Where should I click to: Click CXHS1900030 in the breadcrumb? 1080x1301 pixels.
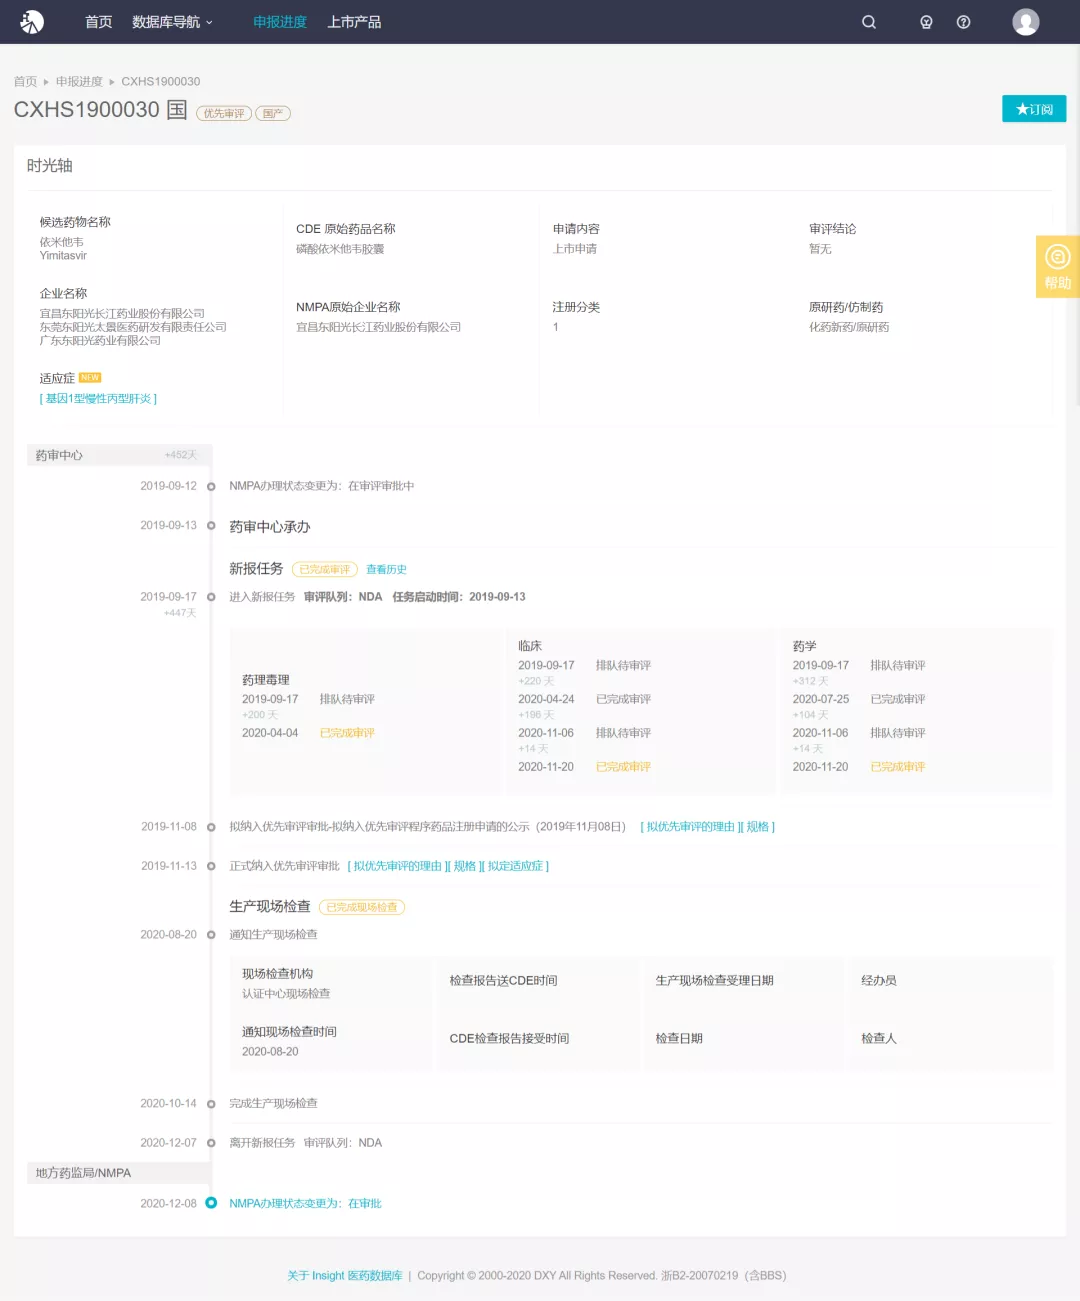click(x=161, y=82)
